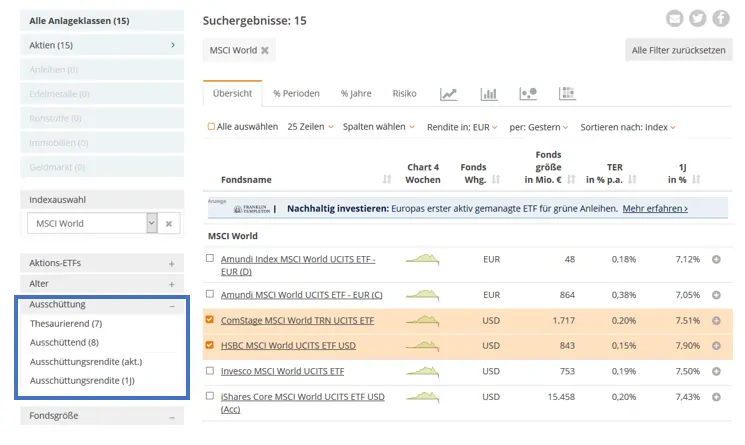Screen dimensions: 745x445
Task: Sort by Fondsname column arrows
Action: click(387, 180)
